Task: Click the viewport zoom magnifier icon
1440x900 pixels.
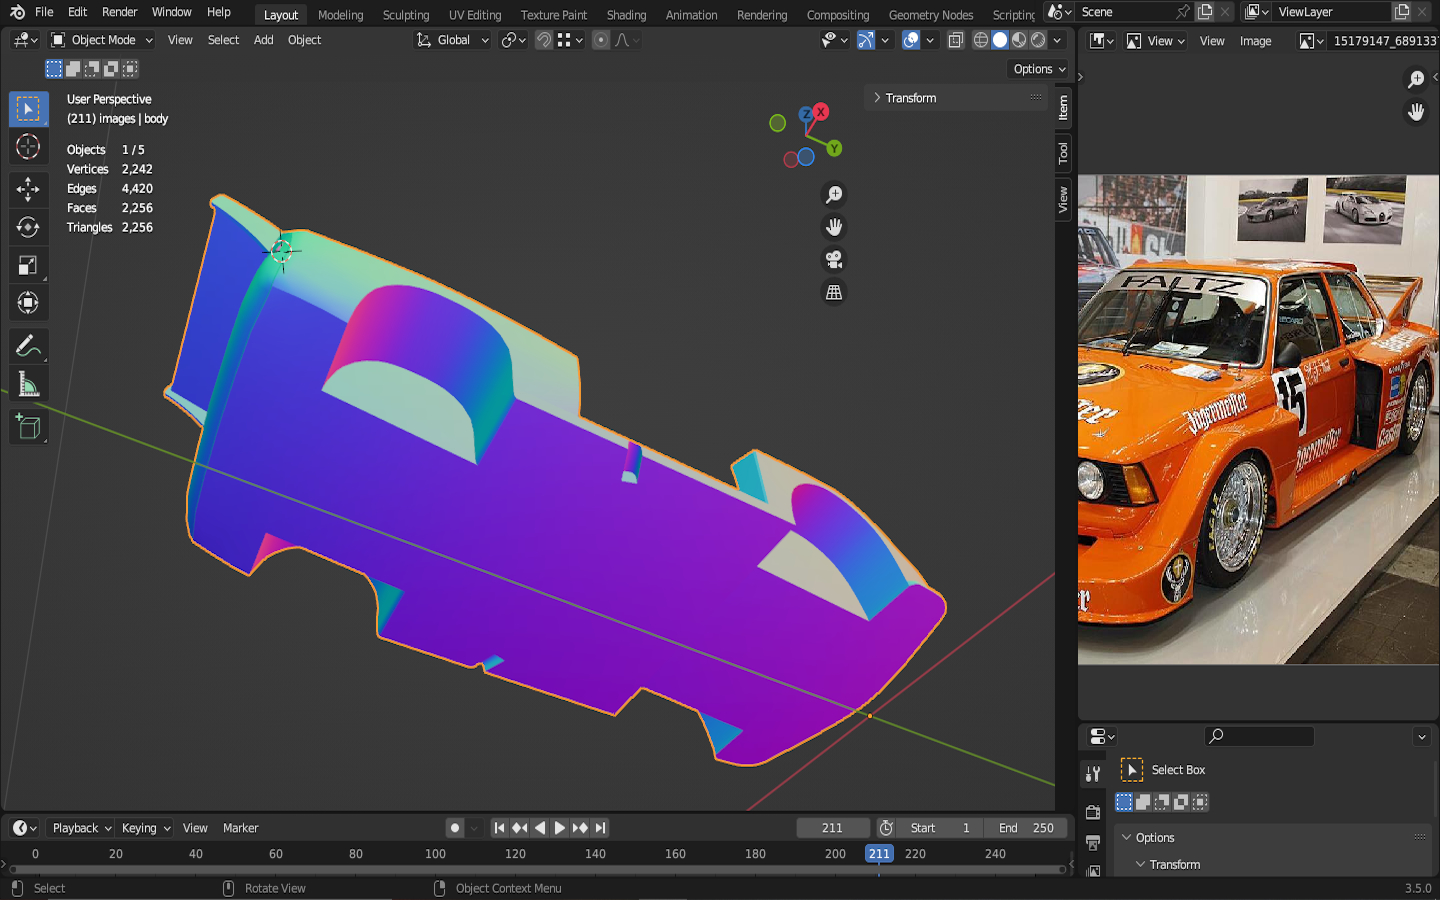Action: 834,195
